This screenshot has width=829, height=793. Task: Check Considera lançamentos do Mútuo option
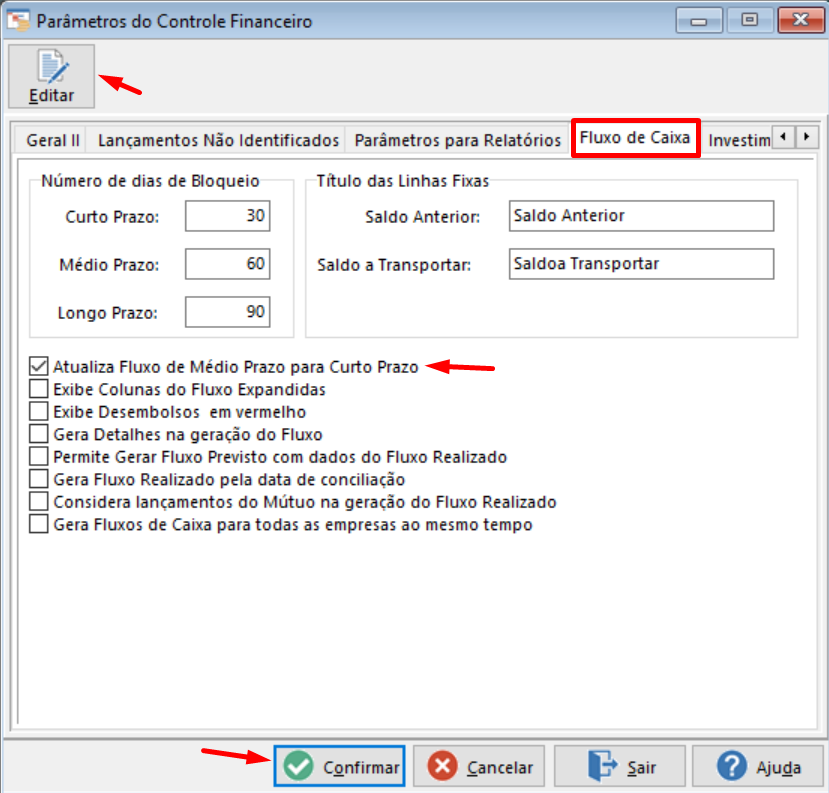(39, 501)
